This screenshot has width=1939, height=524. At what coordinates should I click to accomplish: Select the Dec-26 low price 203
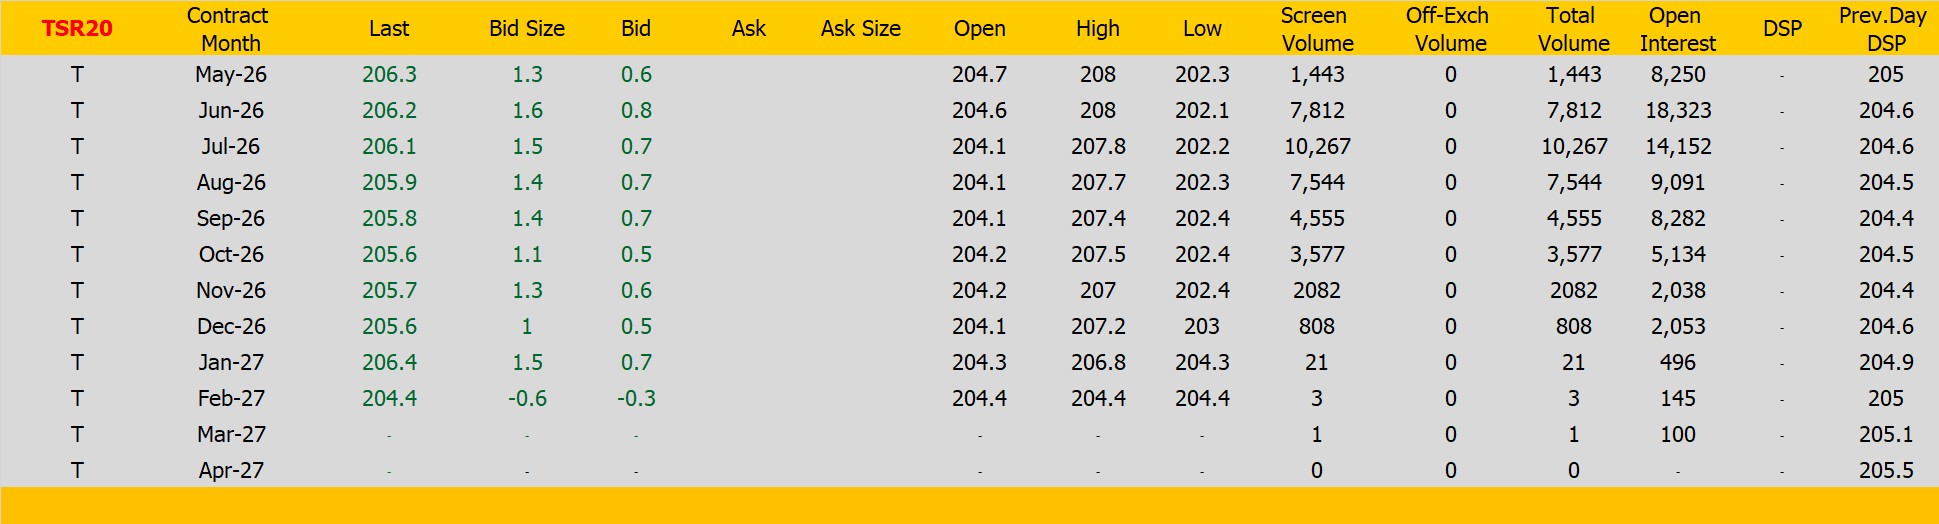[1202, 327]
